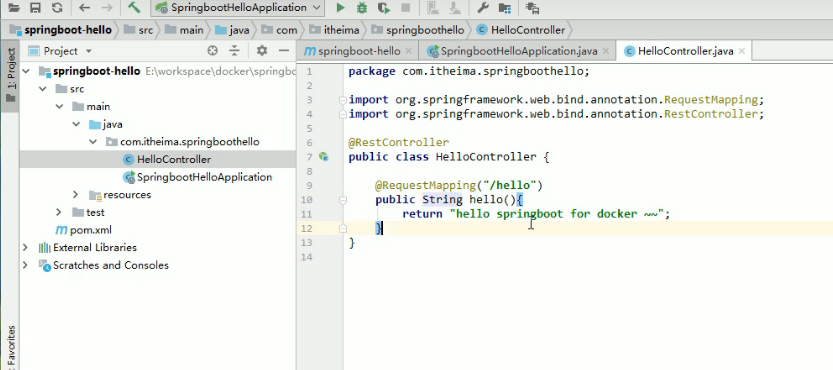Collapse the main folder node

60,106
